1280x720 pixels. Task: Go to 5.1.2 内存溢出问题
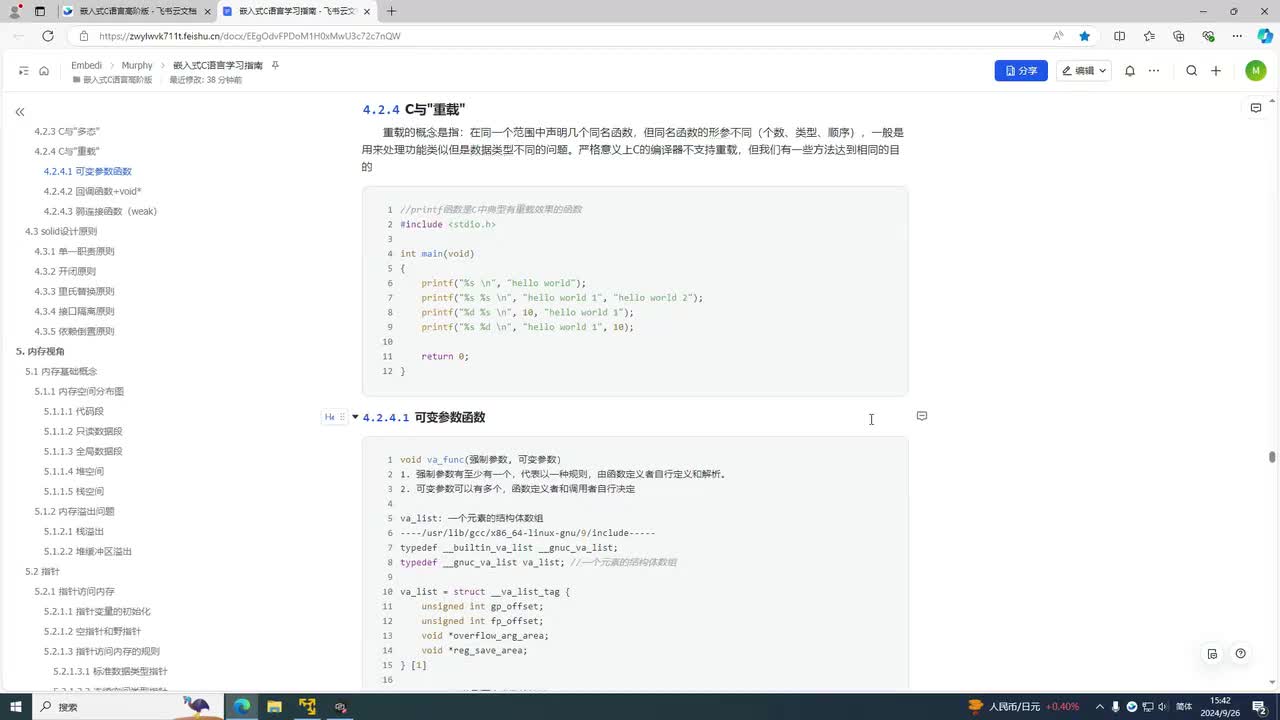point(75,511)
